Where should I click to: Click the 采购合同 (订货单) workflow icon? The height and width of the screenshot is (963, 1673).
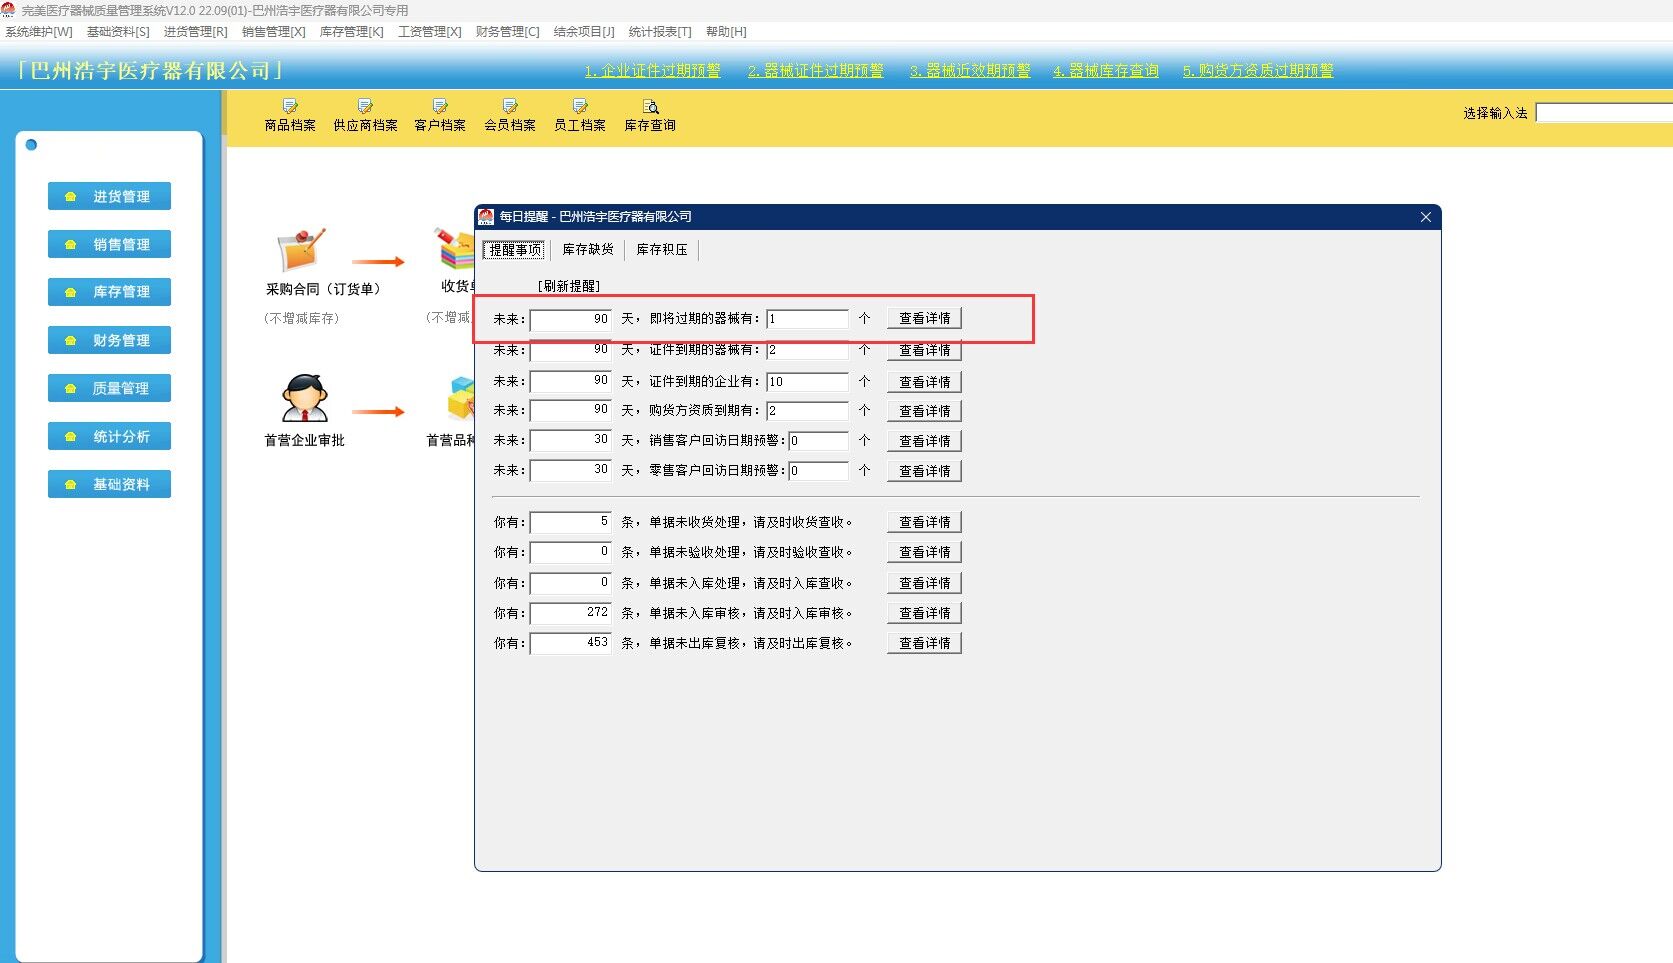click(x=301, y=250)
